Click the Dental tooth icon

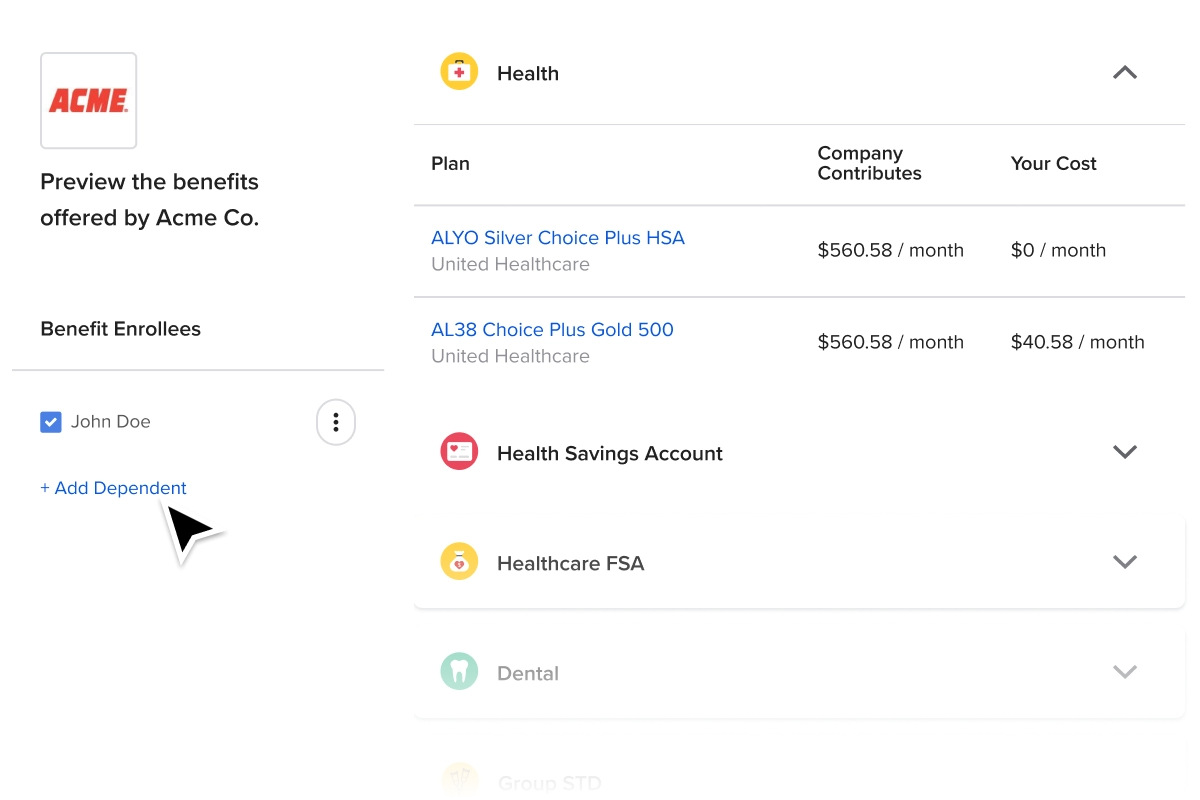[459, 671]
